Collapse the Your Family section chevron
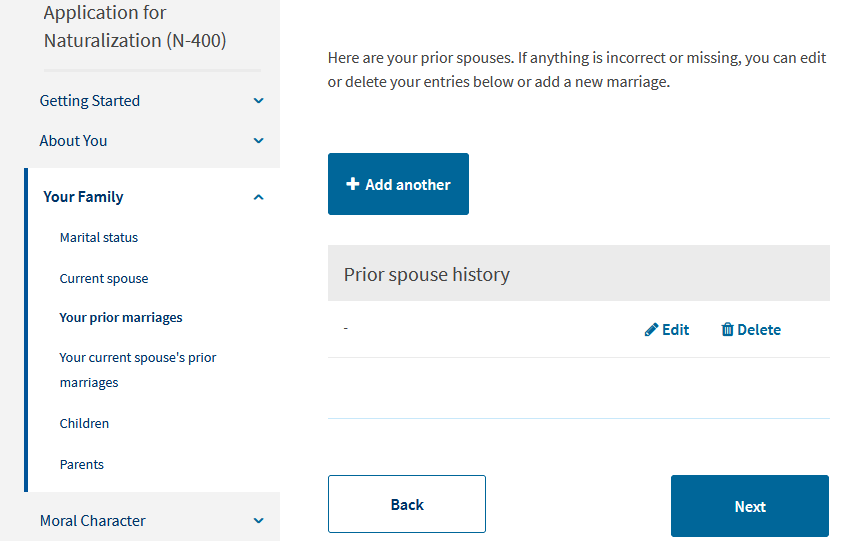The width and height of the screenshot is (858, 541). tap(259, 197)
